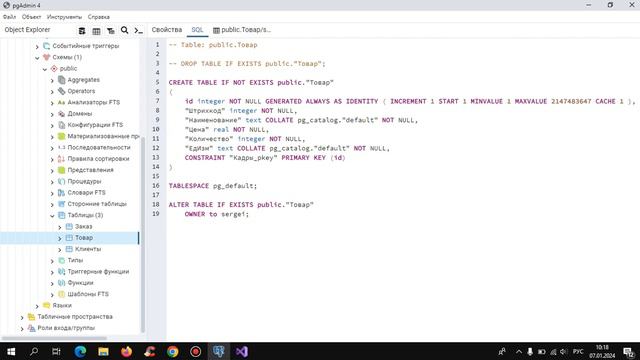Open the Объект menu

click(31, 17)
